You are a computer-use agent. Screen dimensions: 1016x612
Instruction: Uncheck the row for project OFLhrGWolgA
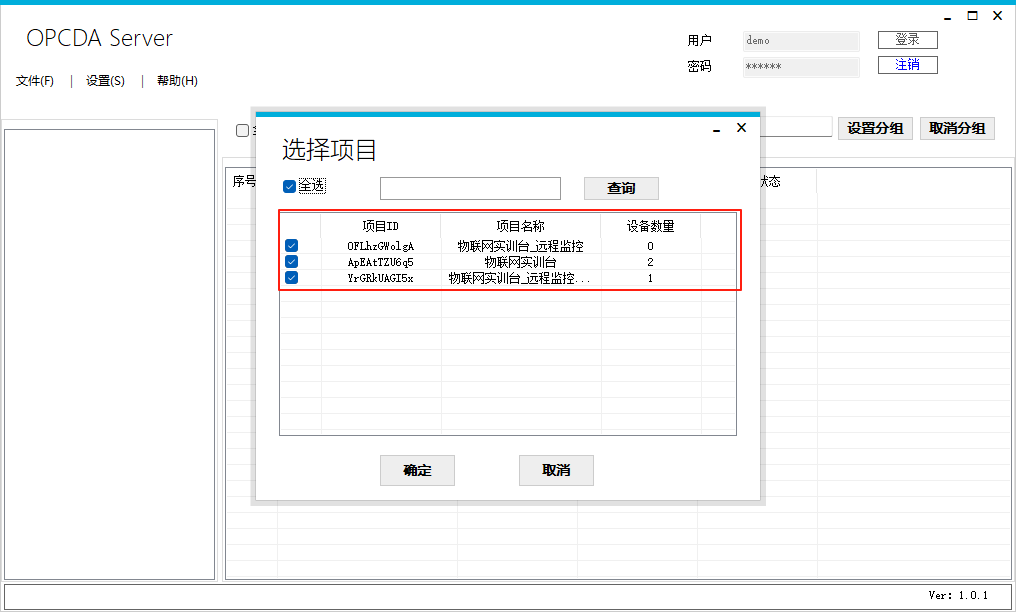[291, 245]
